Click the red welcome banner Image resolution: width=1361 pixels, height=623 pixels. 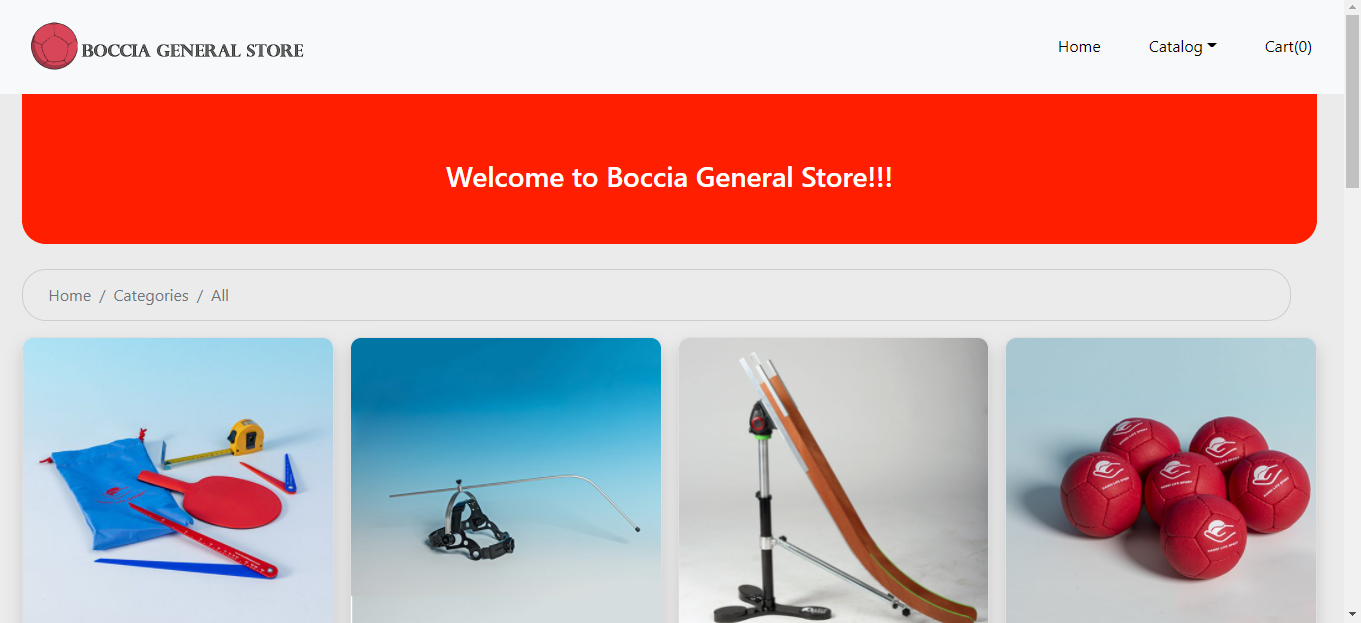click(x=669, y=169)
